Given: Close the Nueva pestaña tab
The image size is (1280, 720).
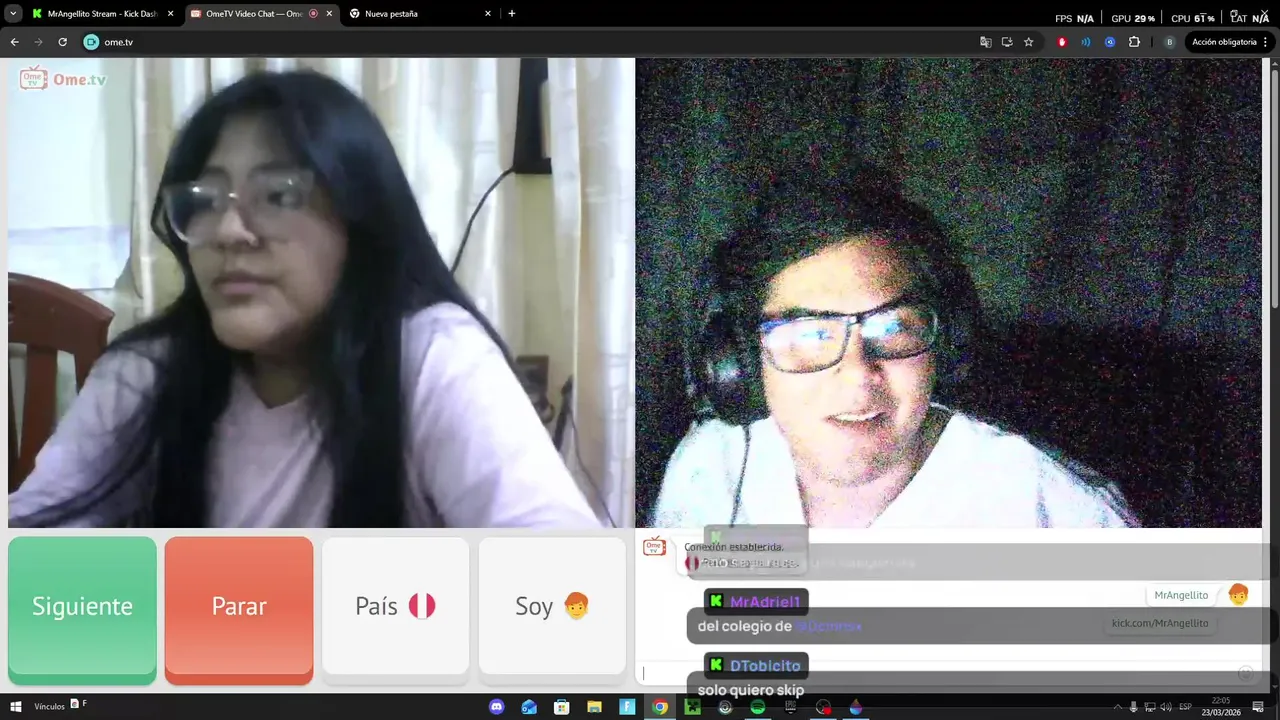Looking at the screenshot, I should (x=488, y=14).
